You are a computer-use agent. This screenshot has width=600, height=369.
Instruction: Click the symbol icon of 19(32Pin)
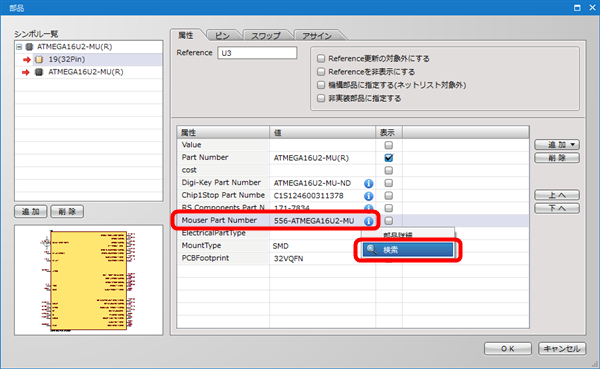(39, 59)
